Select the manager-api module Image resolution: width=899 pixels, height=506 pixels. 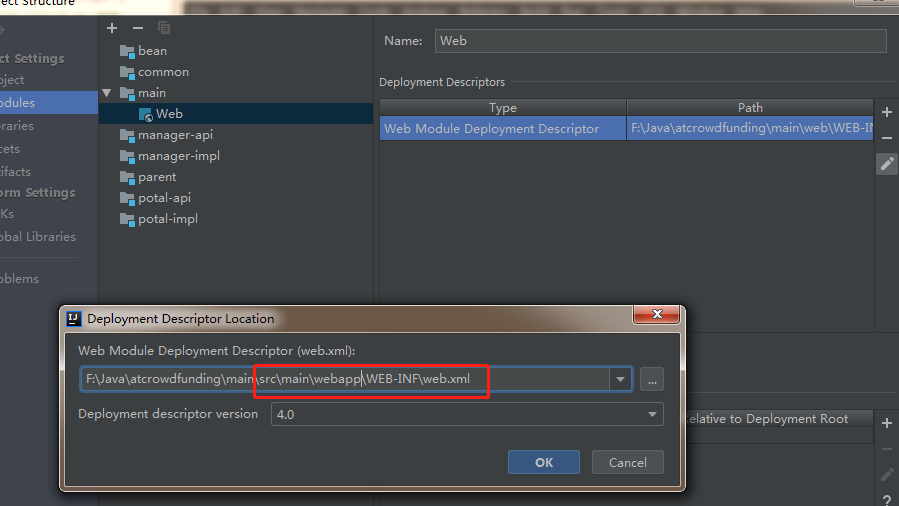point(175,135)
